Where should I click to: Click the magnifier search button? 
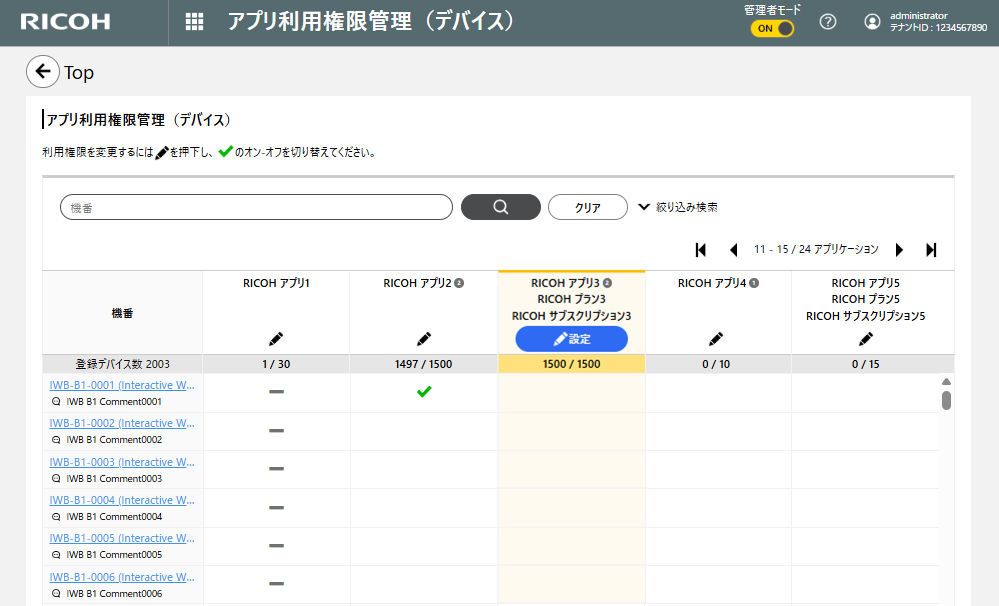(x=500, y=207)
